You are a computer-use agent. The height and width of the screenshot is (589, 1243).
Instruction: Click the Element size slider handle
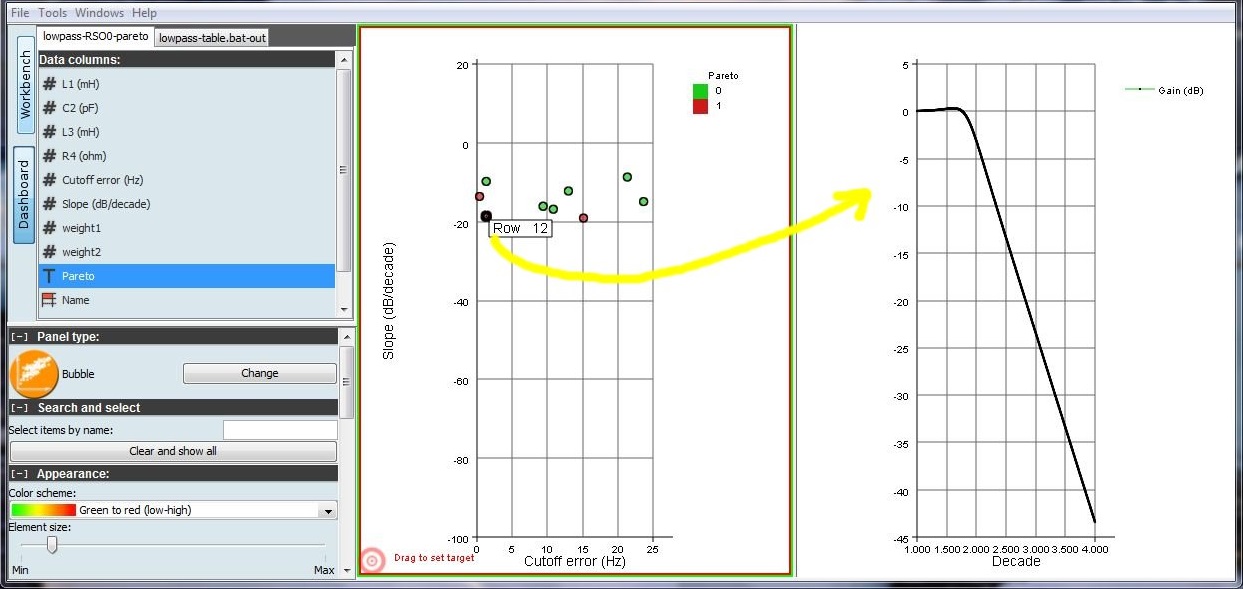click(52, 545)
